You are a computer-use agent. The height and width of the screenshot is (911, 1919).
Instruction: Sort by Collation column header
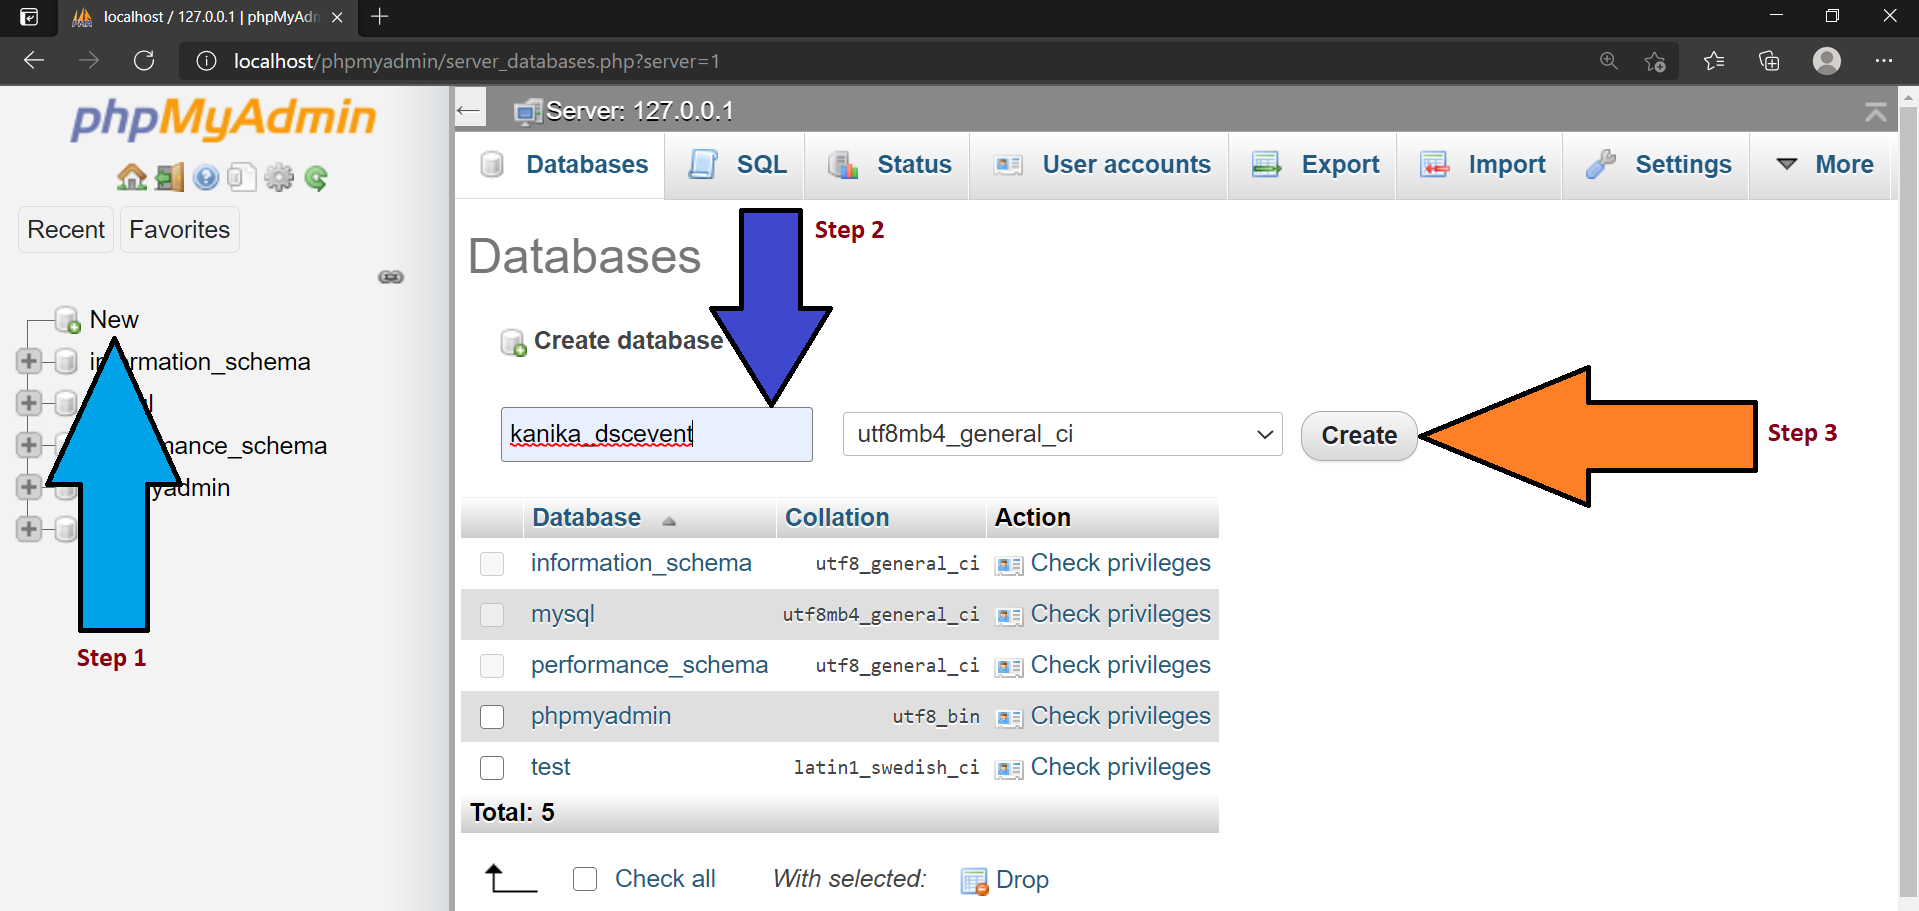(837, 518)
